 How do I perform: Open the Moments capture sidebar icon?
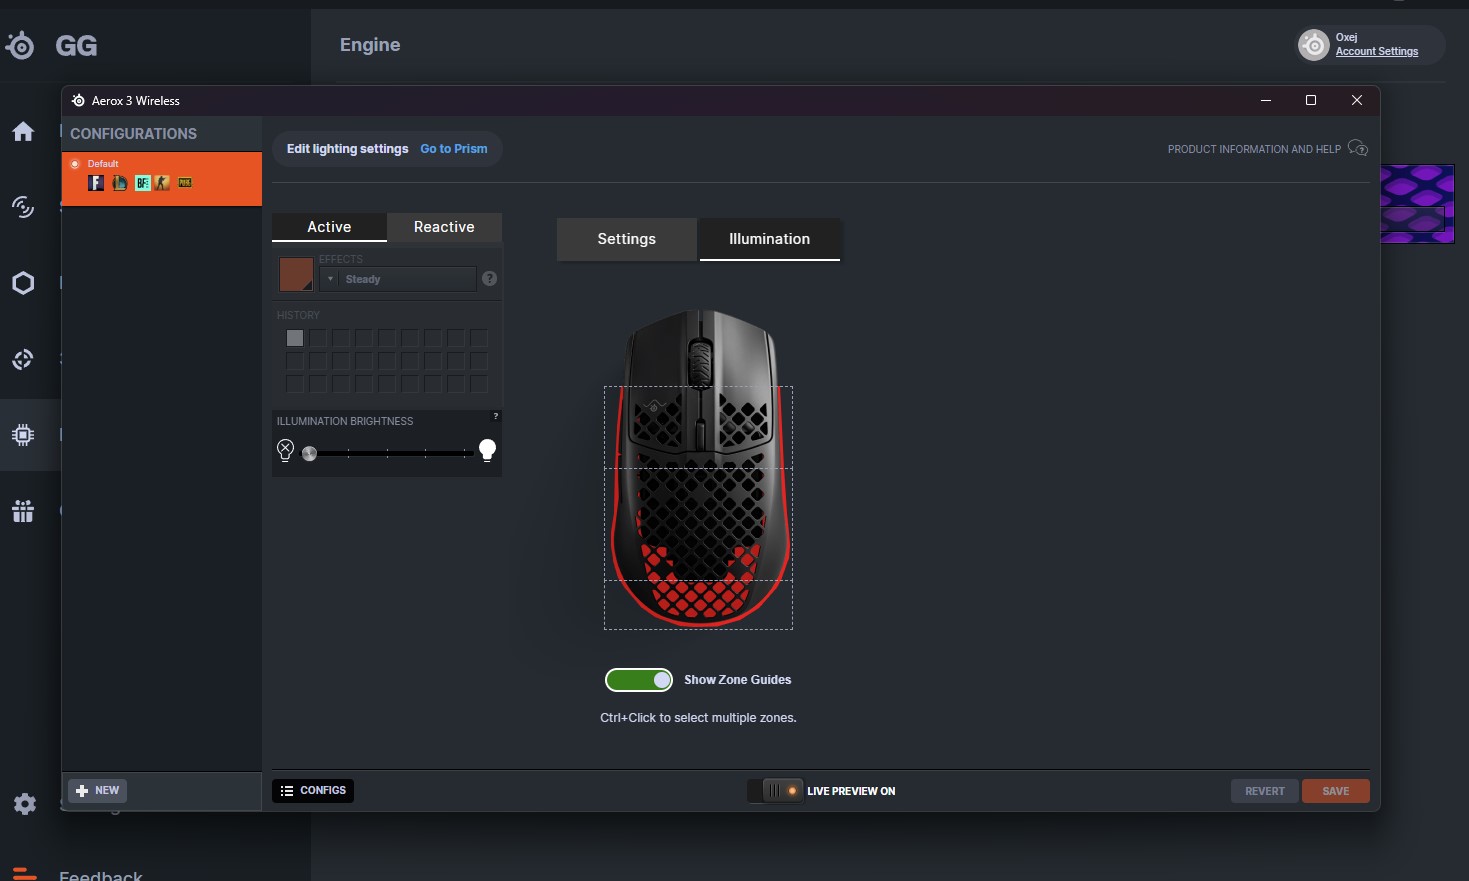(x=23, y=359)
